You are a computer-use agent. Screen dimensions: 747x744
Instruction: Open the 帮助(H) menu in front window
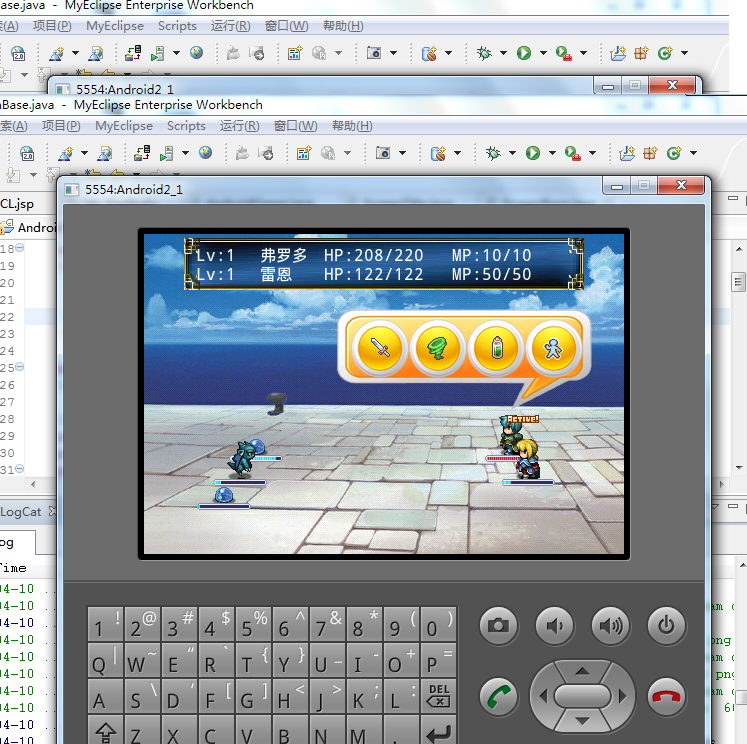352,126
